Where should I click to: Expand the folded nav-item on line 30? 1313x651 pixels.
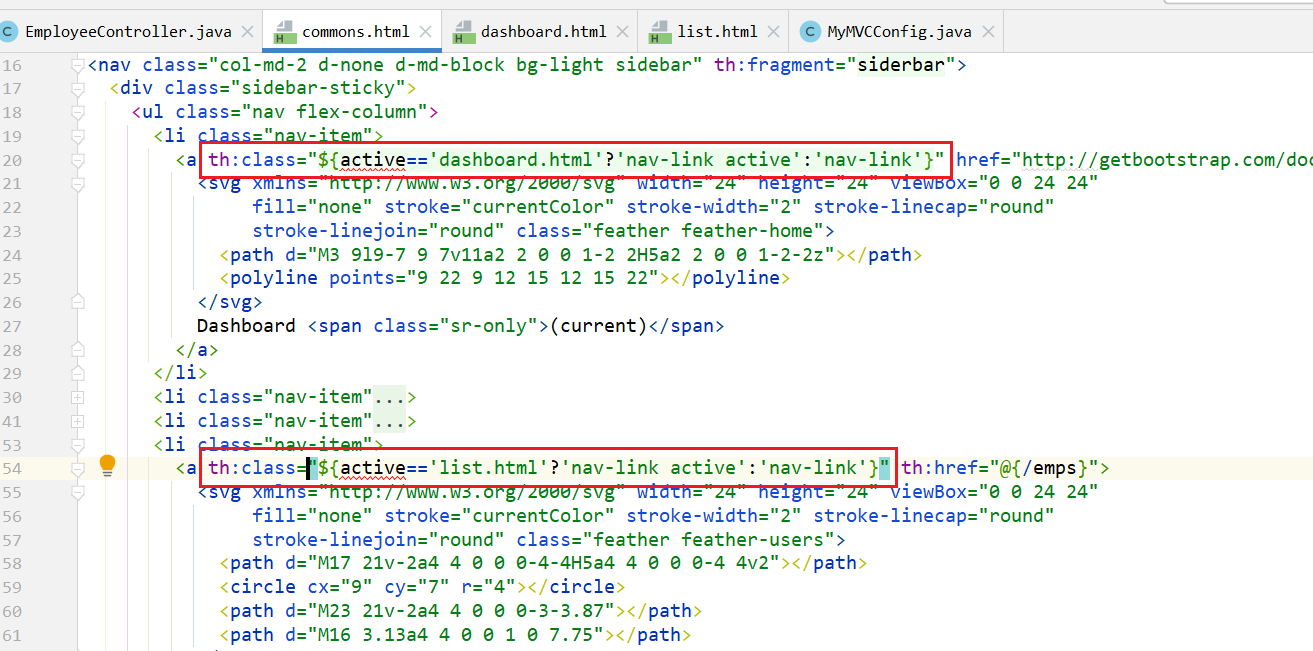click(x=78, y=397)
